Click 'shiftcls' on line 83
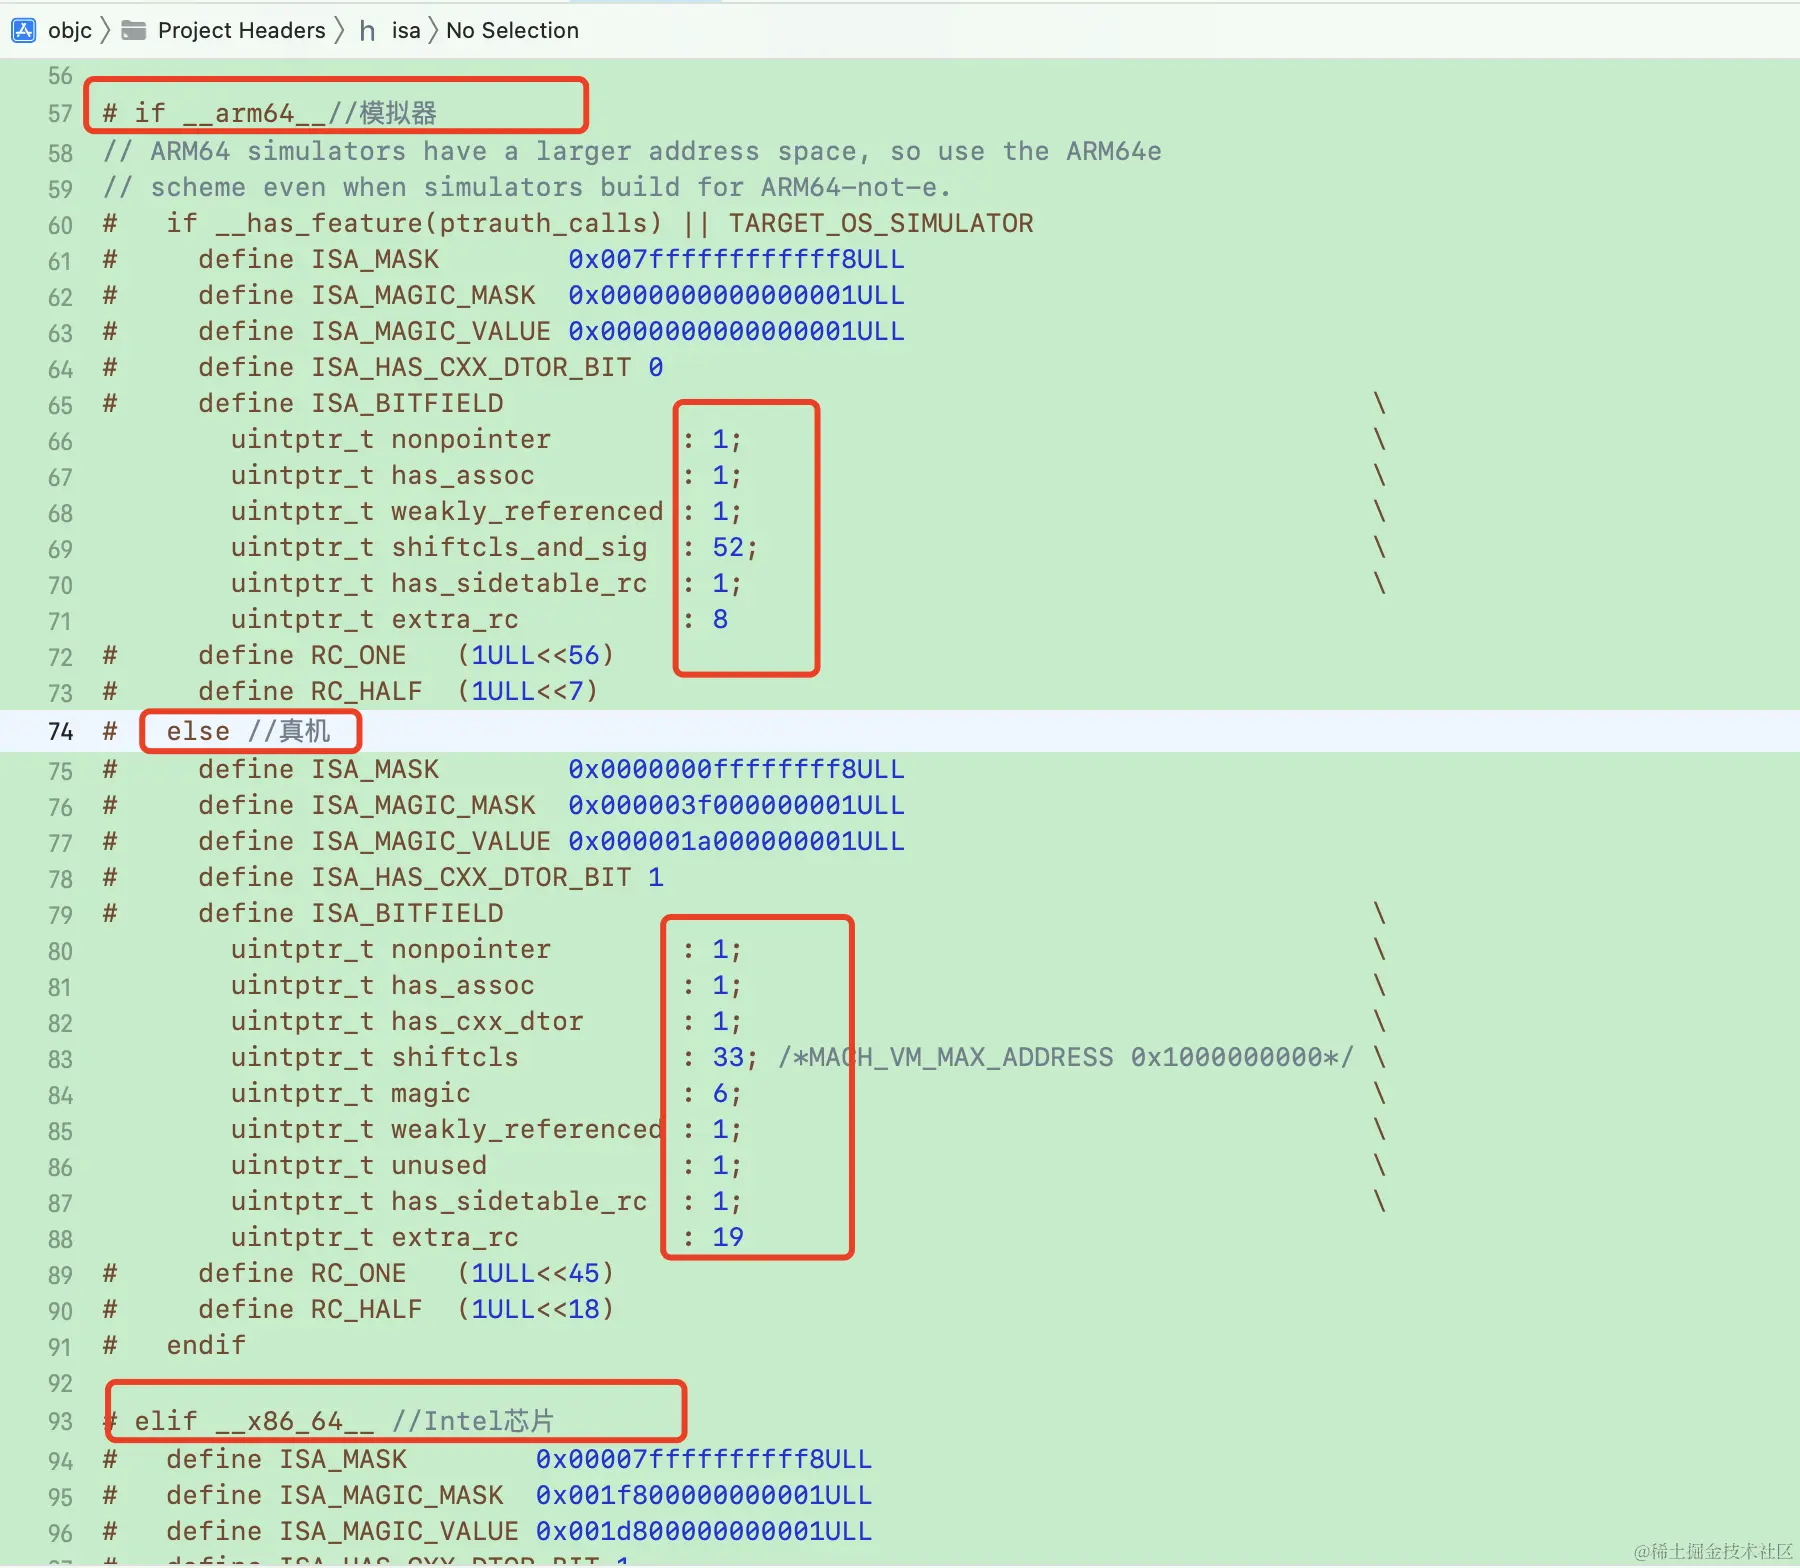Viewport: 1800px width, 1568px height. click(455, 1057)
